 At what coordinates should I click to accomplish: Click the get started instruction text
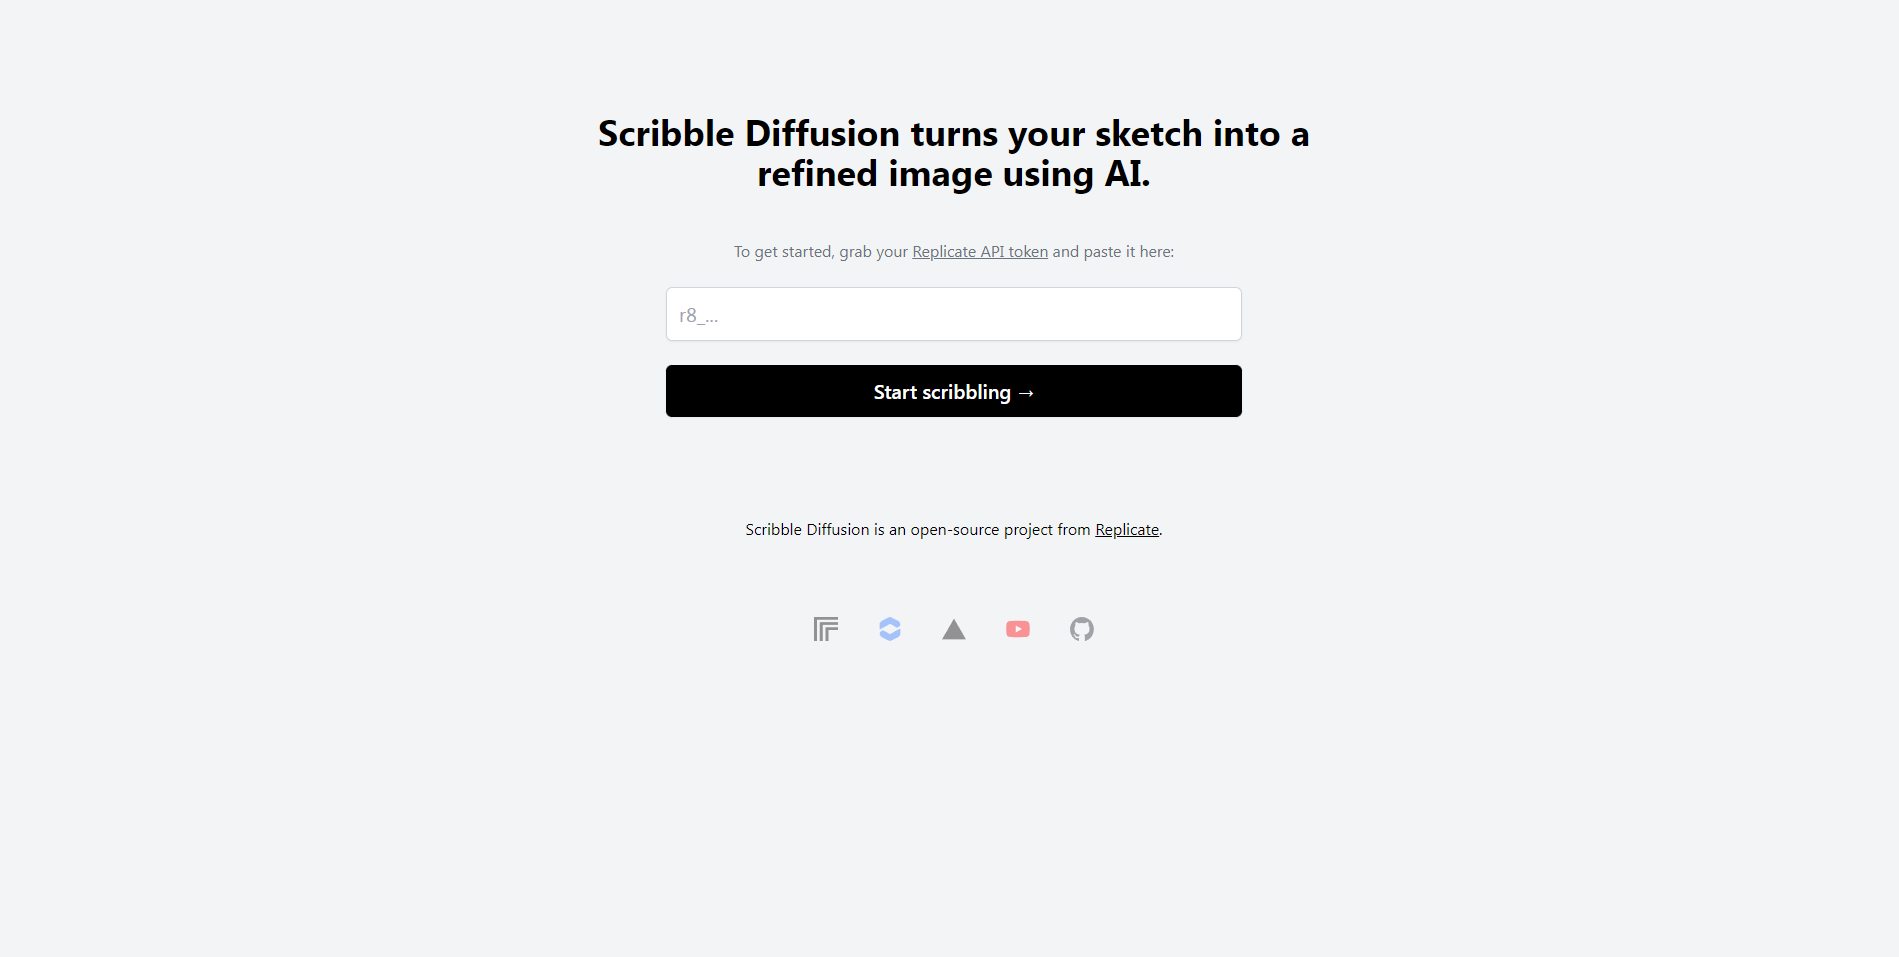pyautogui.click(x=953, y=251)
